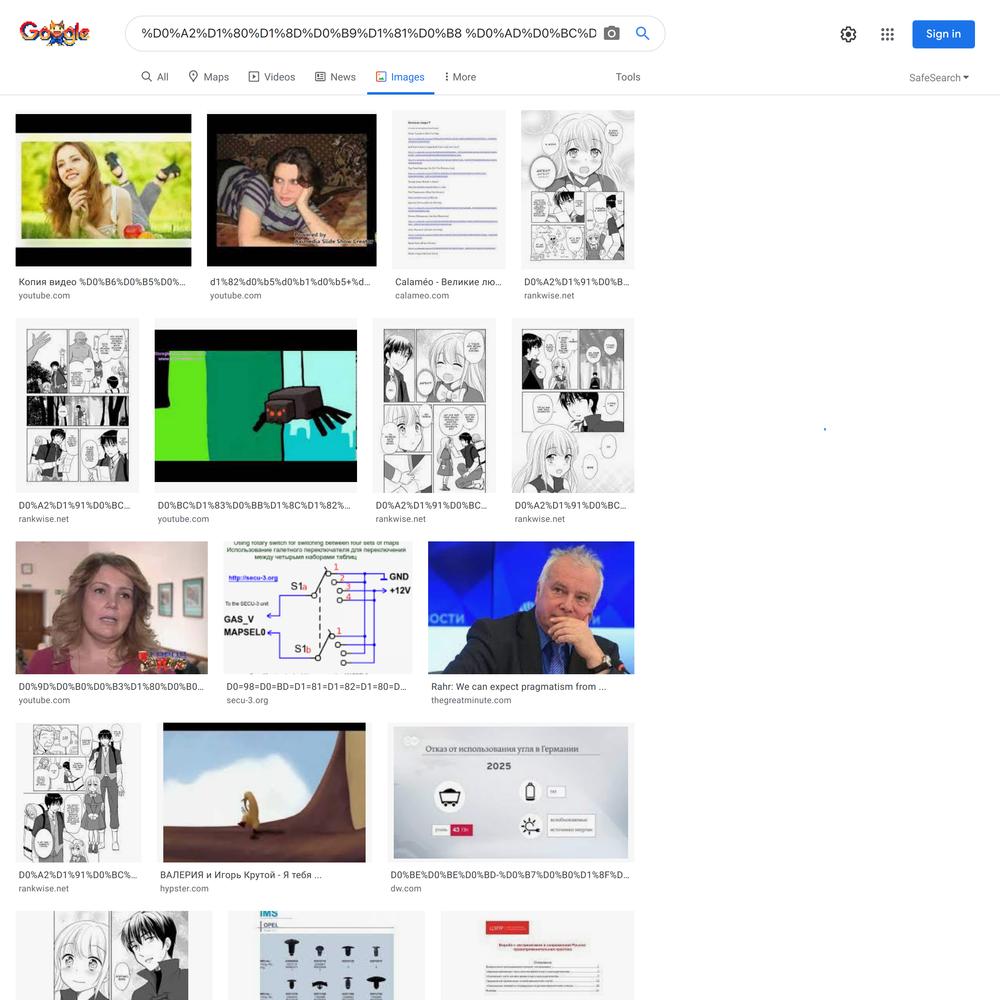Switch to the News tab
The width and height of the screenshot is (1000, 1000).
[x=335, y=77]
